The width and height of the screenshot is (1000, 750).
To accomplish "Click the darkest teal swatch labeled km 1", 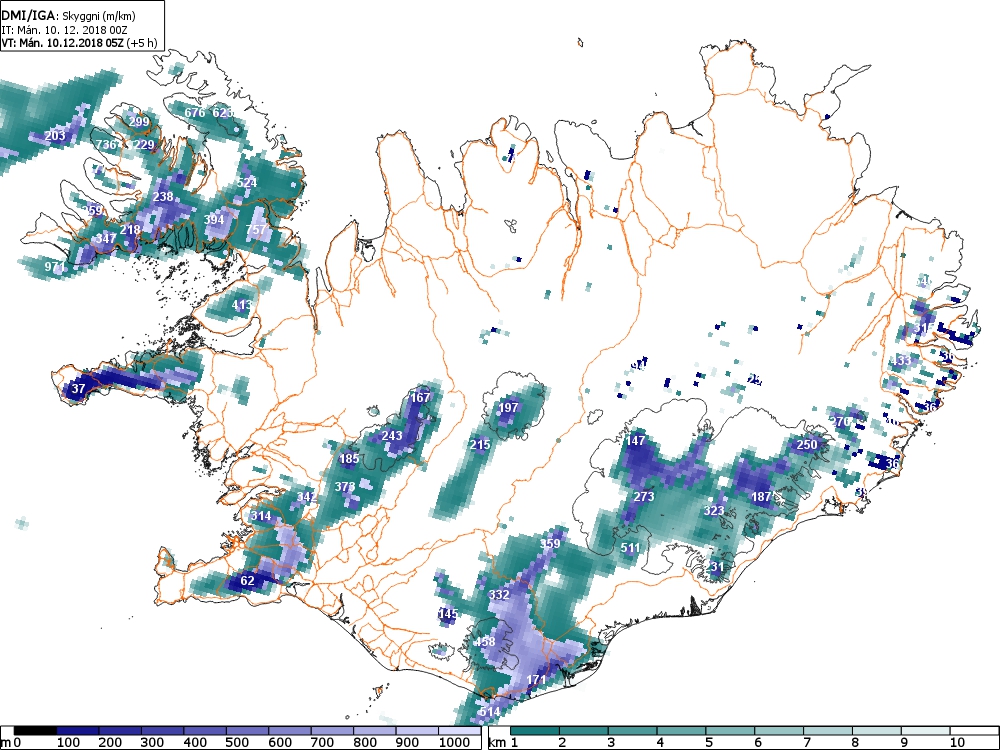I will pos(535,731).
